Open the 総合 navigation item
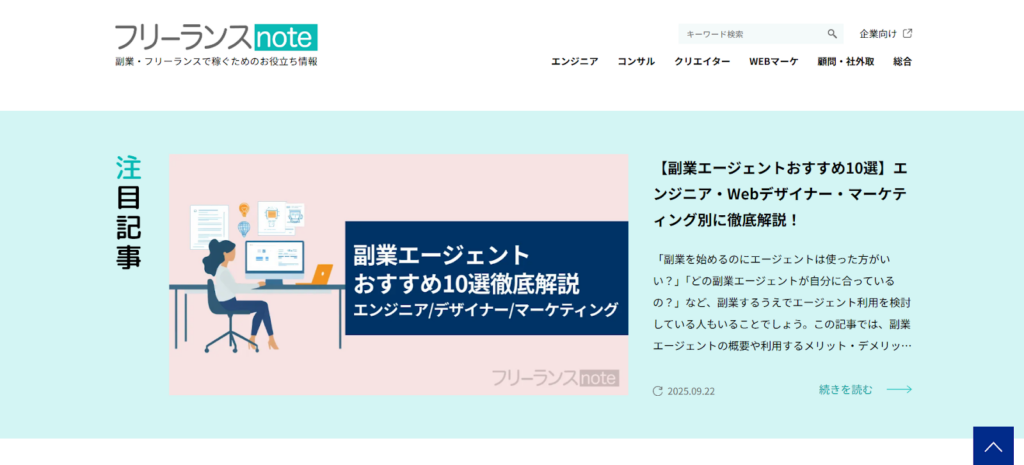The width and height of the screenshot is (1024, 465). 902,62
